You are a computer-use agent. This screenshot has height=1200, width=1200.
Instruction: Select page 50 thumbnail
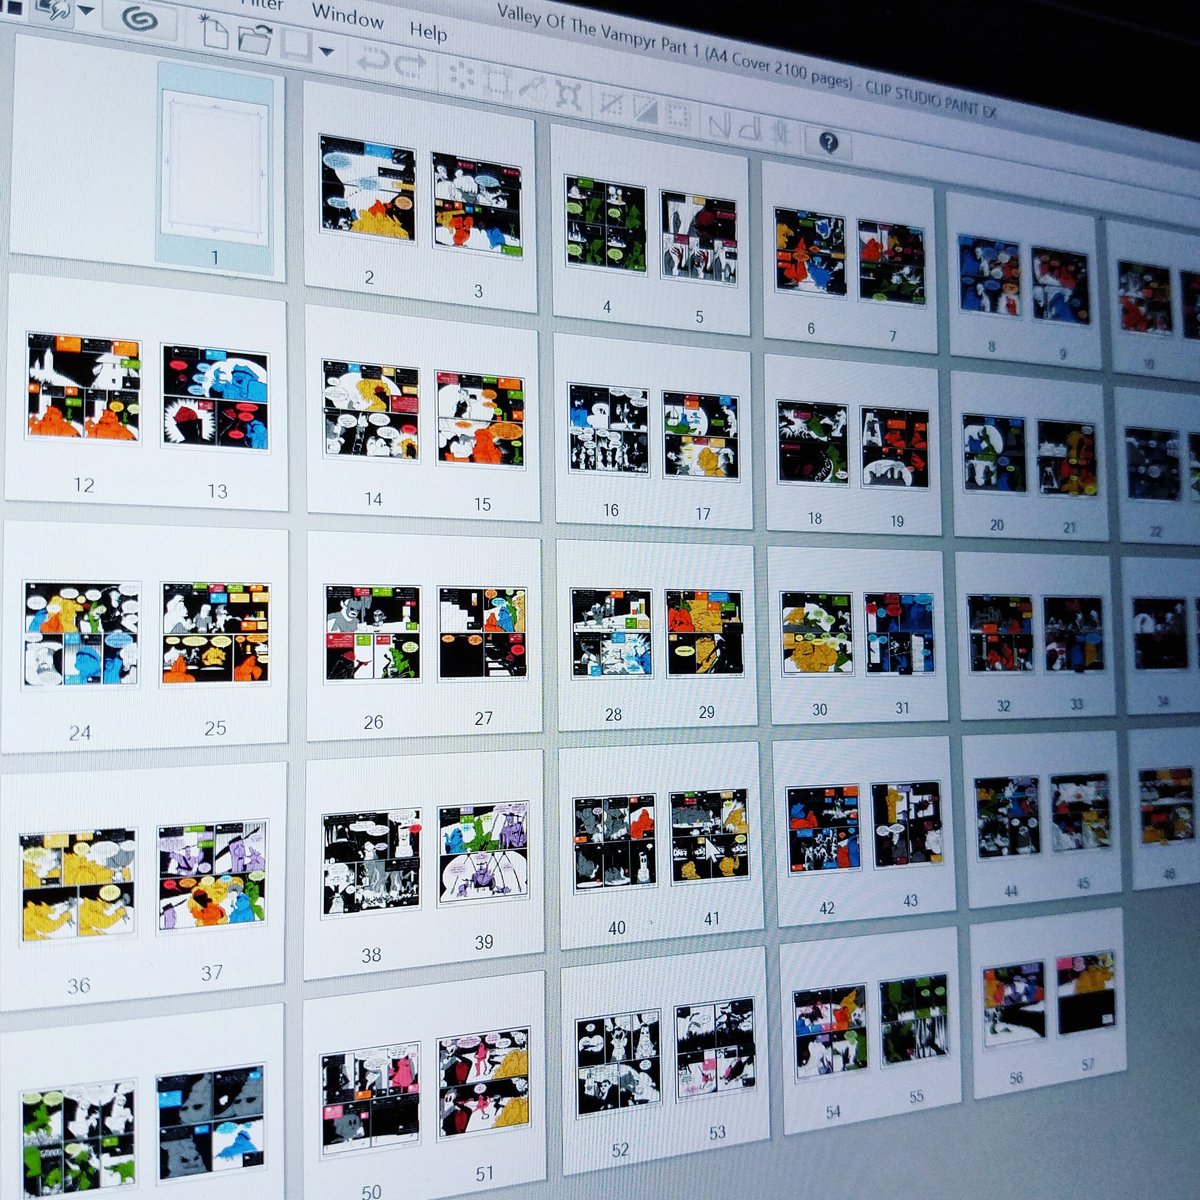(369, 1098)
